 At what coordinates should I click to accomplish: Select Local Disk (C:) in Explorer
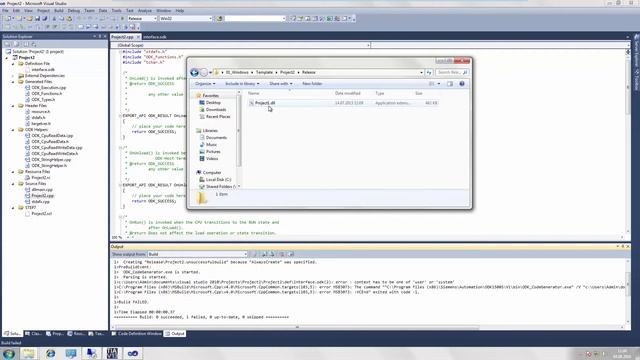(x=218, y=180)
